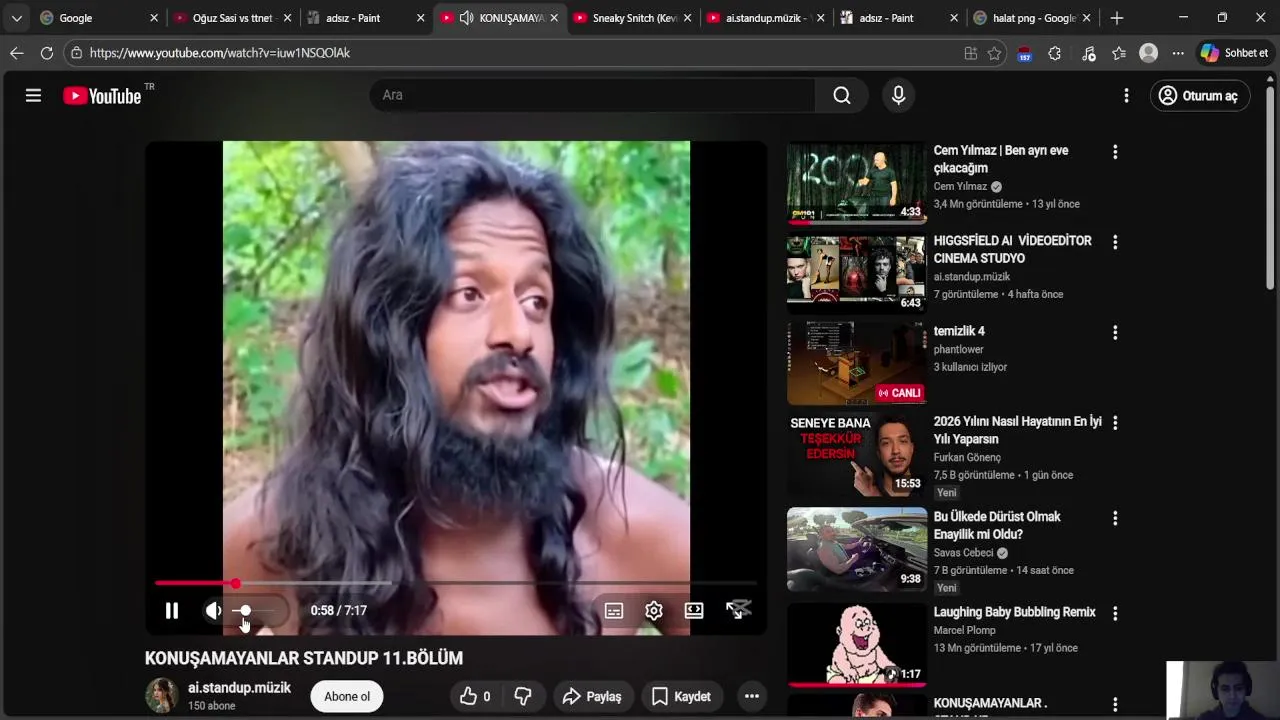Open browser 'Sohbet et' Copilot button

click(x=1235, y=53)
